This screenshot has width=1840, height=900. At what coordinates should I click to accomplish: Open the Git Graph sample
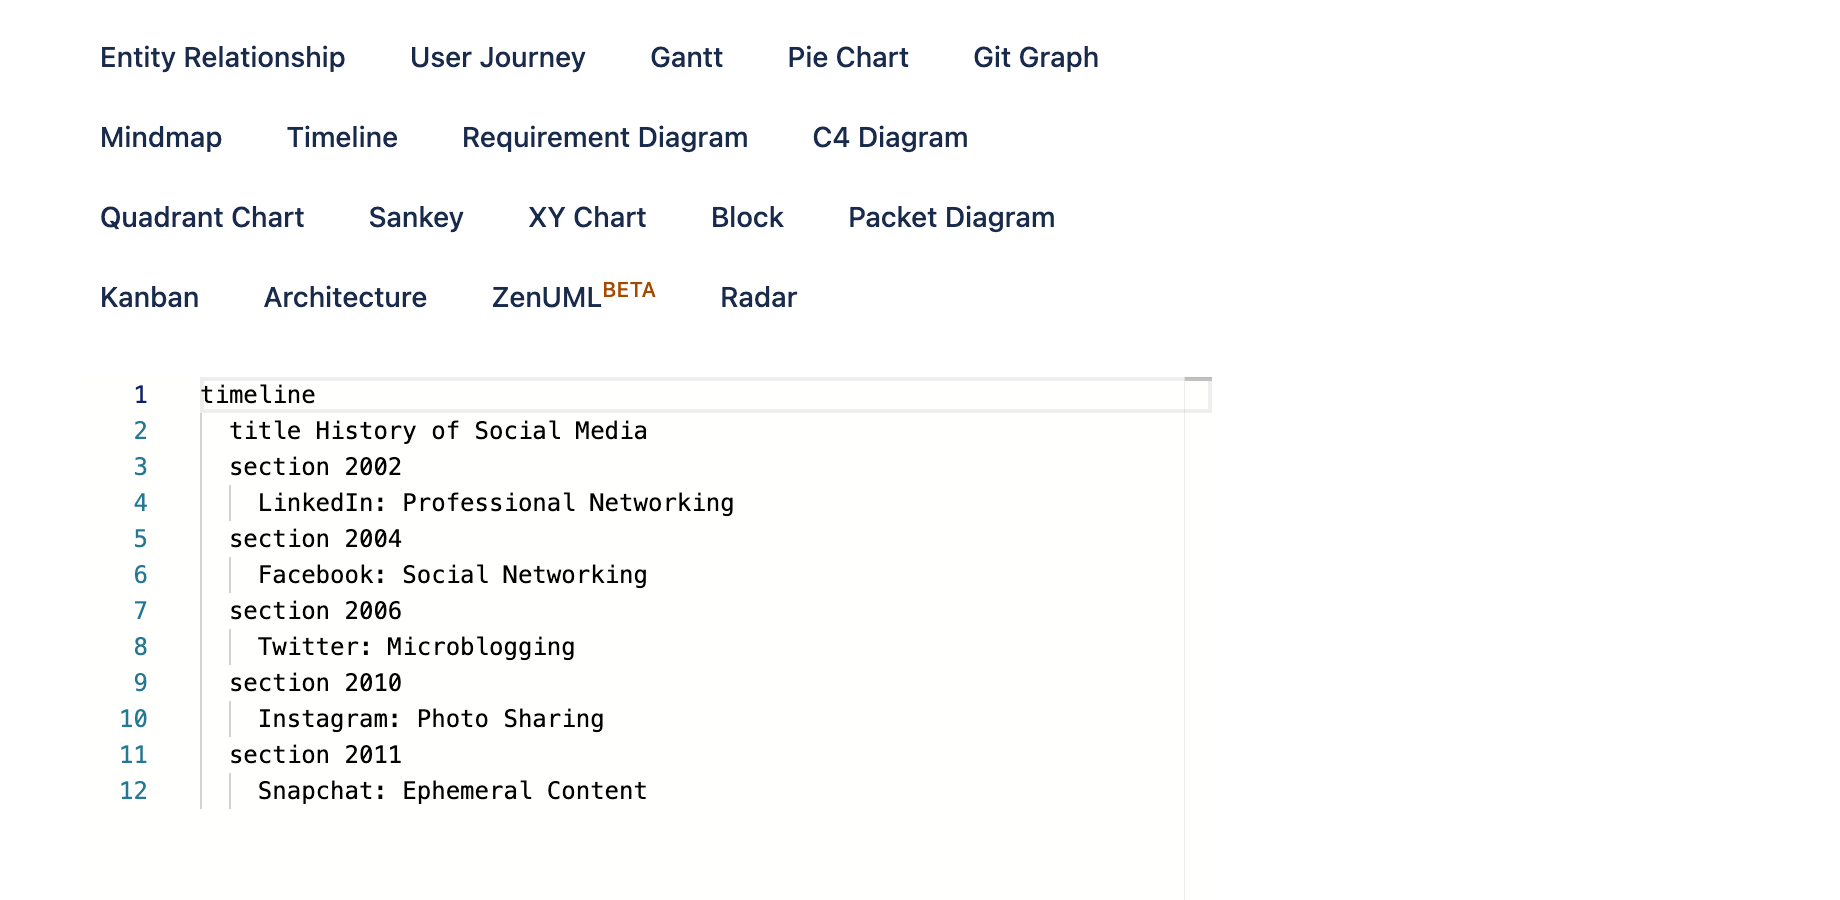[x=1036, y=58]
